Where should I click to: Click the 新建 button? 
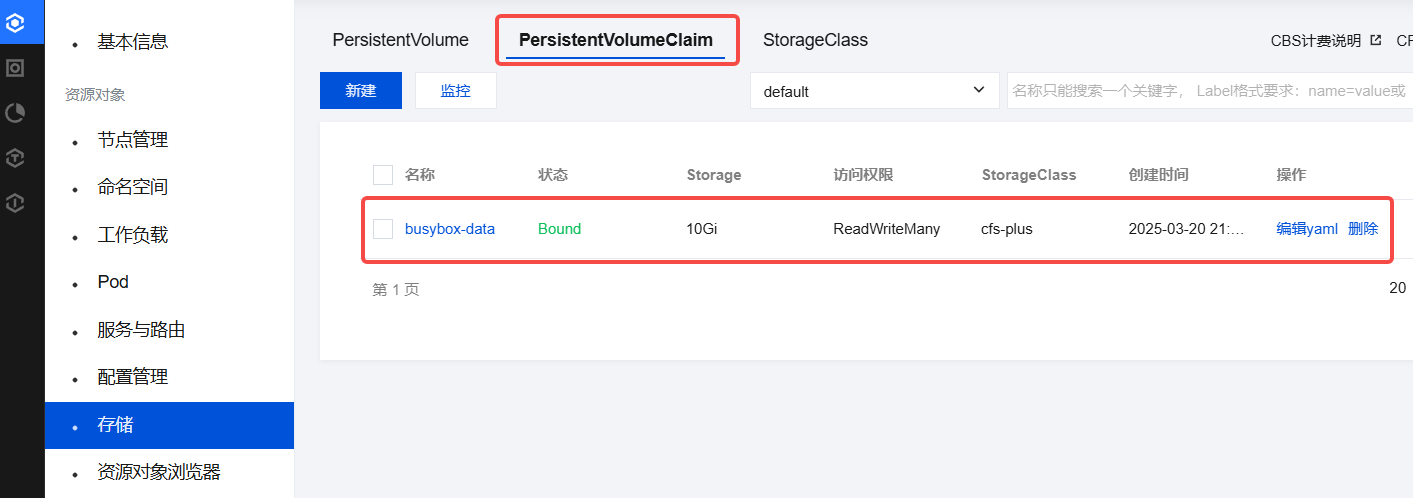(x=361, y=90)
